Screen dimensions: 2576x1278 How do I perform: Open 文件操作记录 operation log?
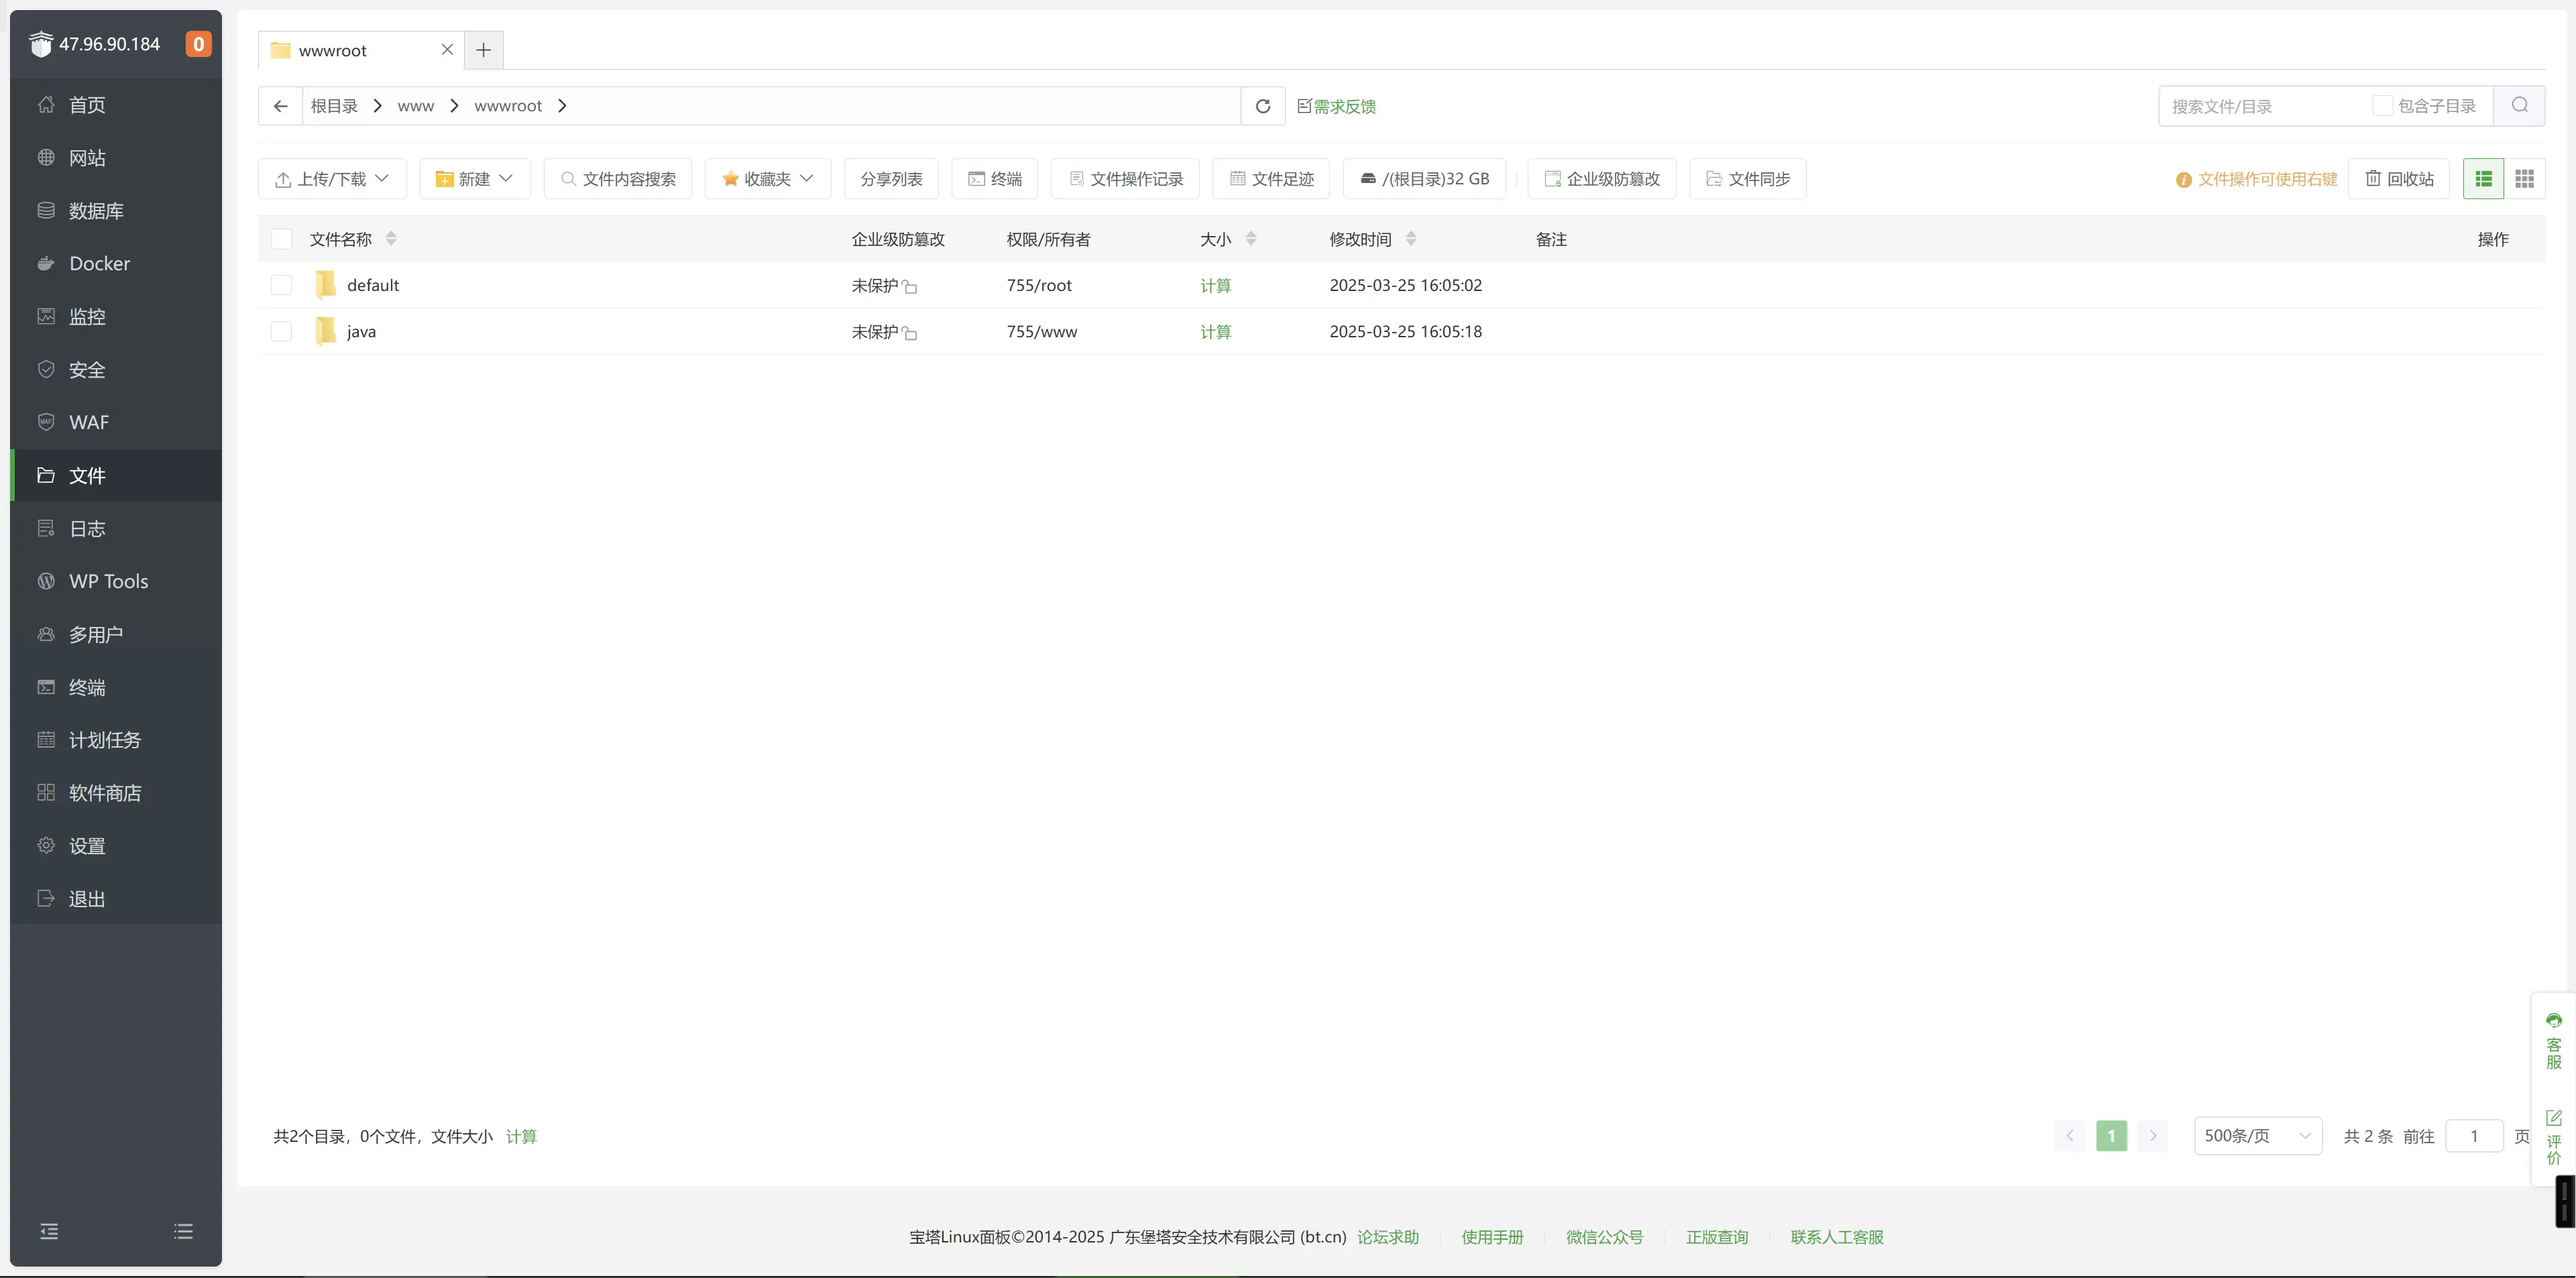(1126, 179)
